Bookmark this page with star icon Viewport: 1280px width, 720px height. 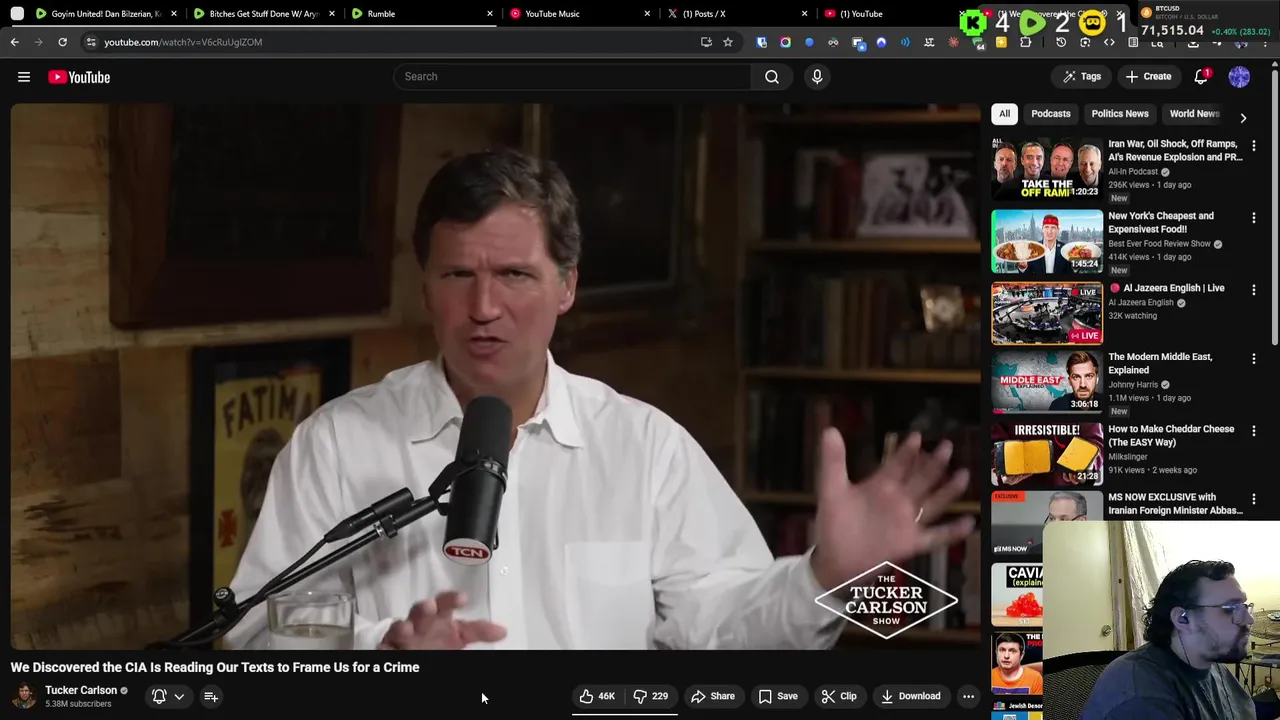point(728,42)
